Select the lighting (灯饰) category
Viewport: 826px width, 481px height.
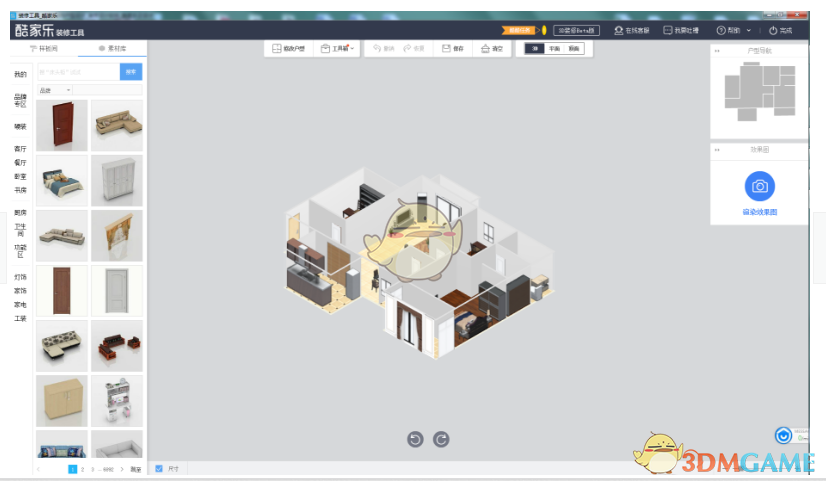(x=20, y=277)
